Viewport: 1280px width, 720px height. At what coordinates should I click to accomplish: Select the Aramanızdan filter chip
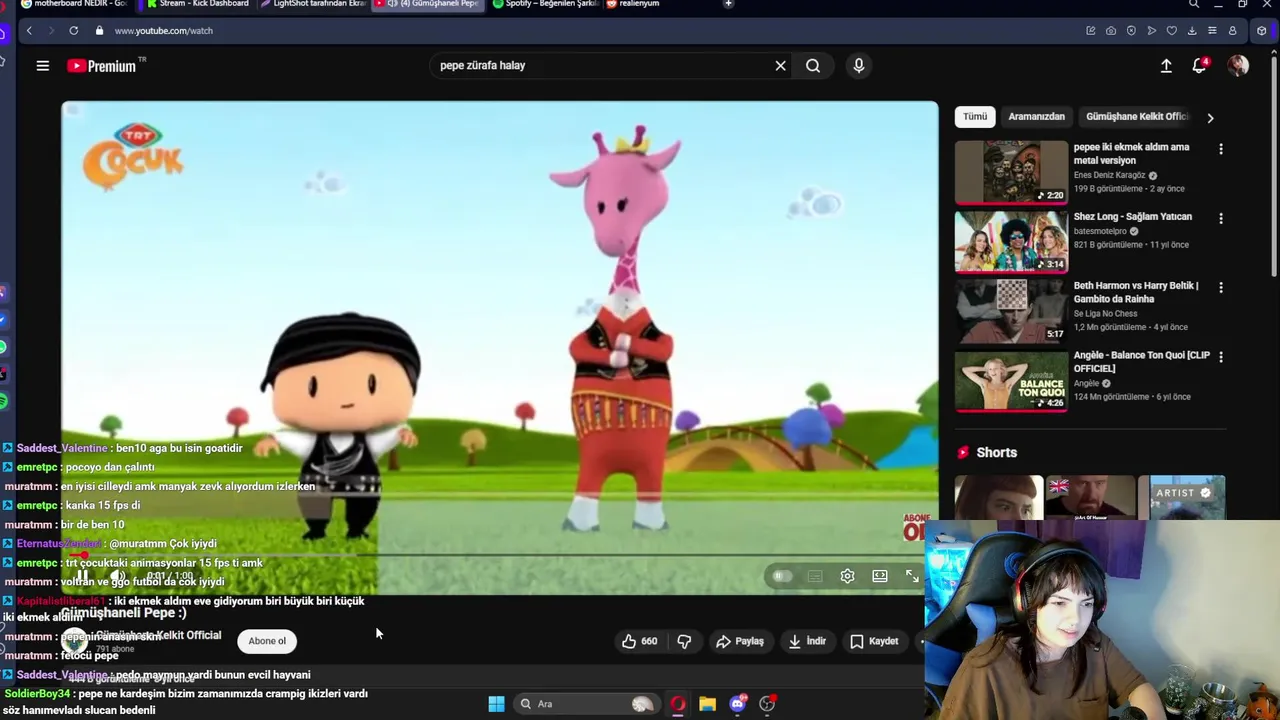1036,117
